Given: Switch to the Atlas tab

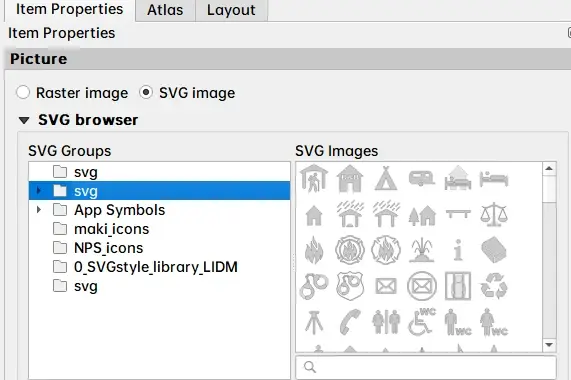Looking at the screenshot, I should pos(165,10).
